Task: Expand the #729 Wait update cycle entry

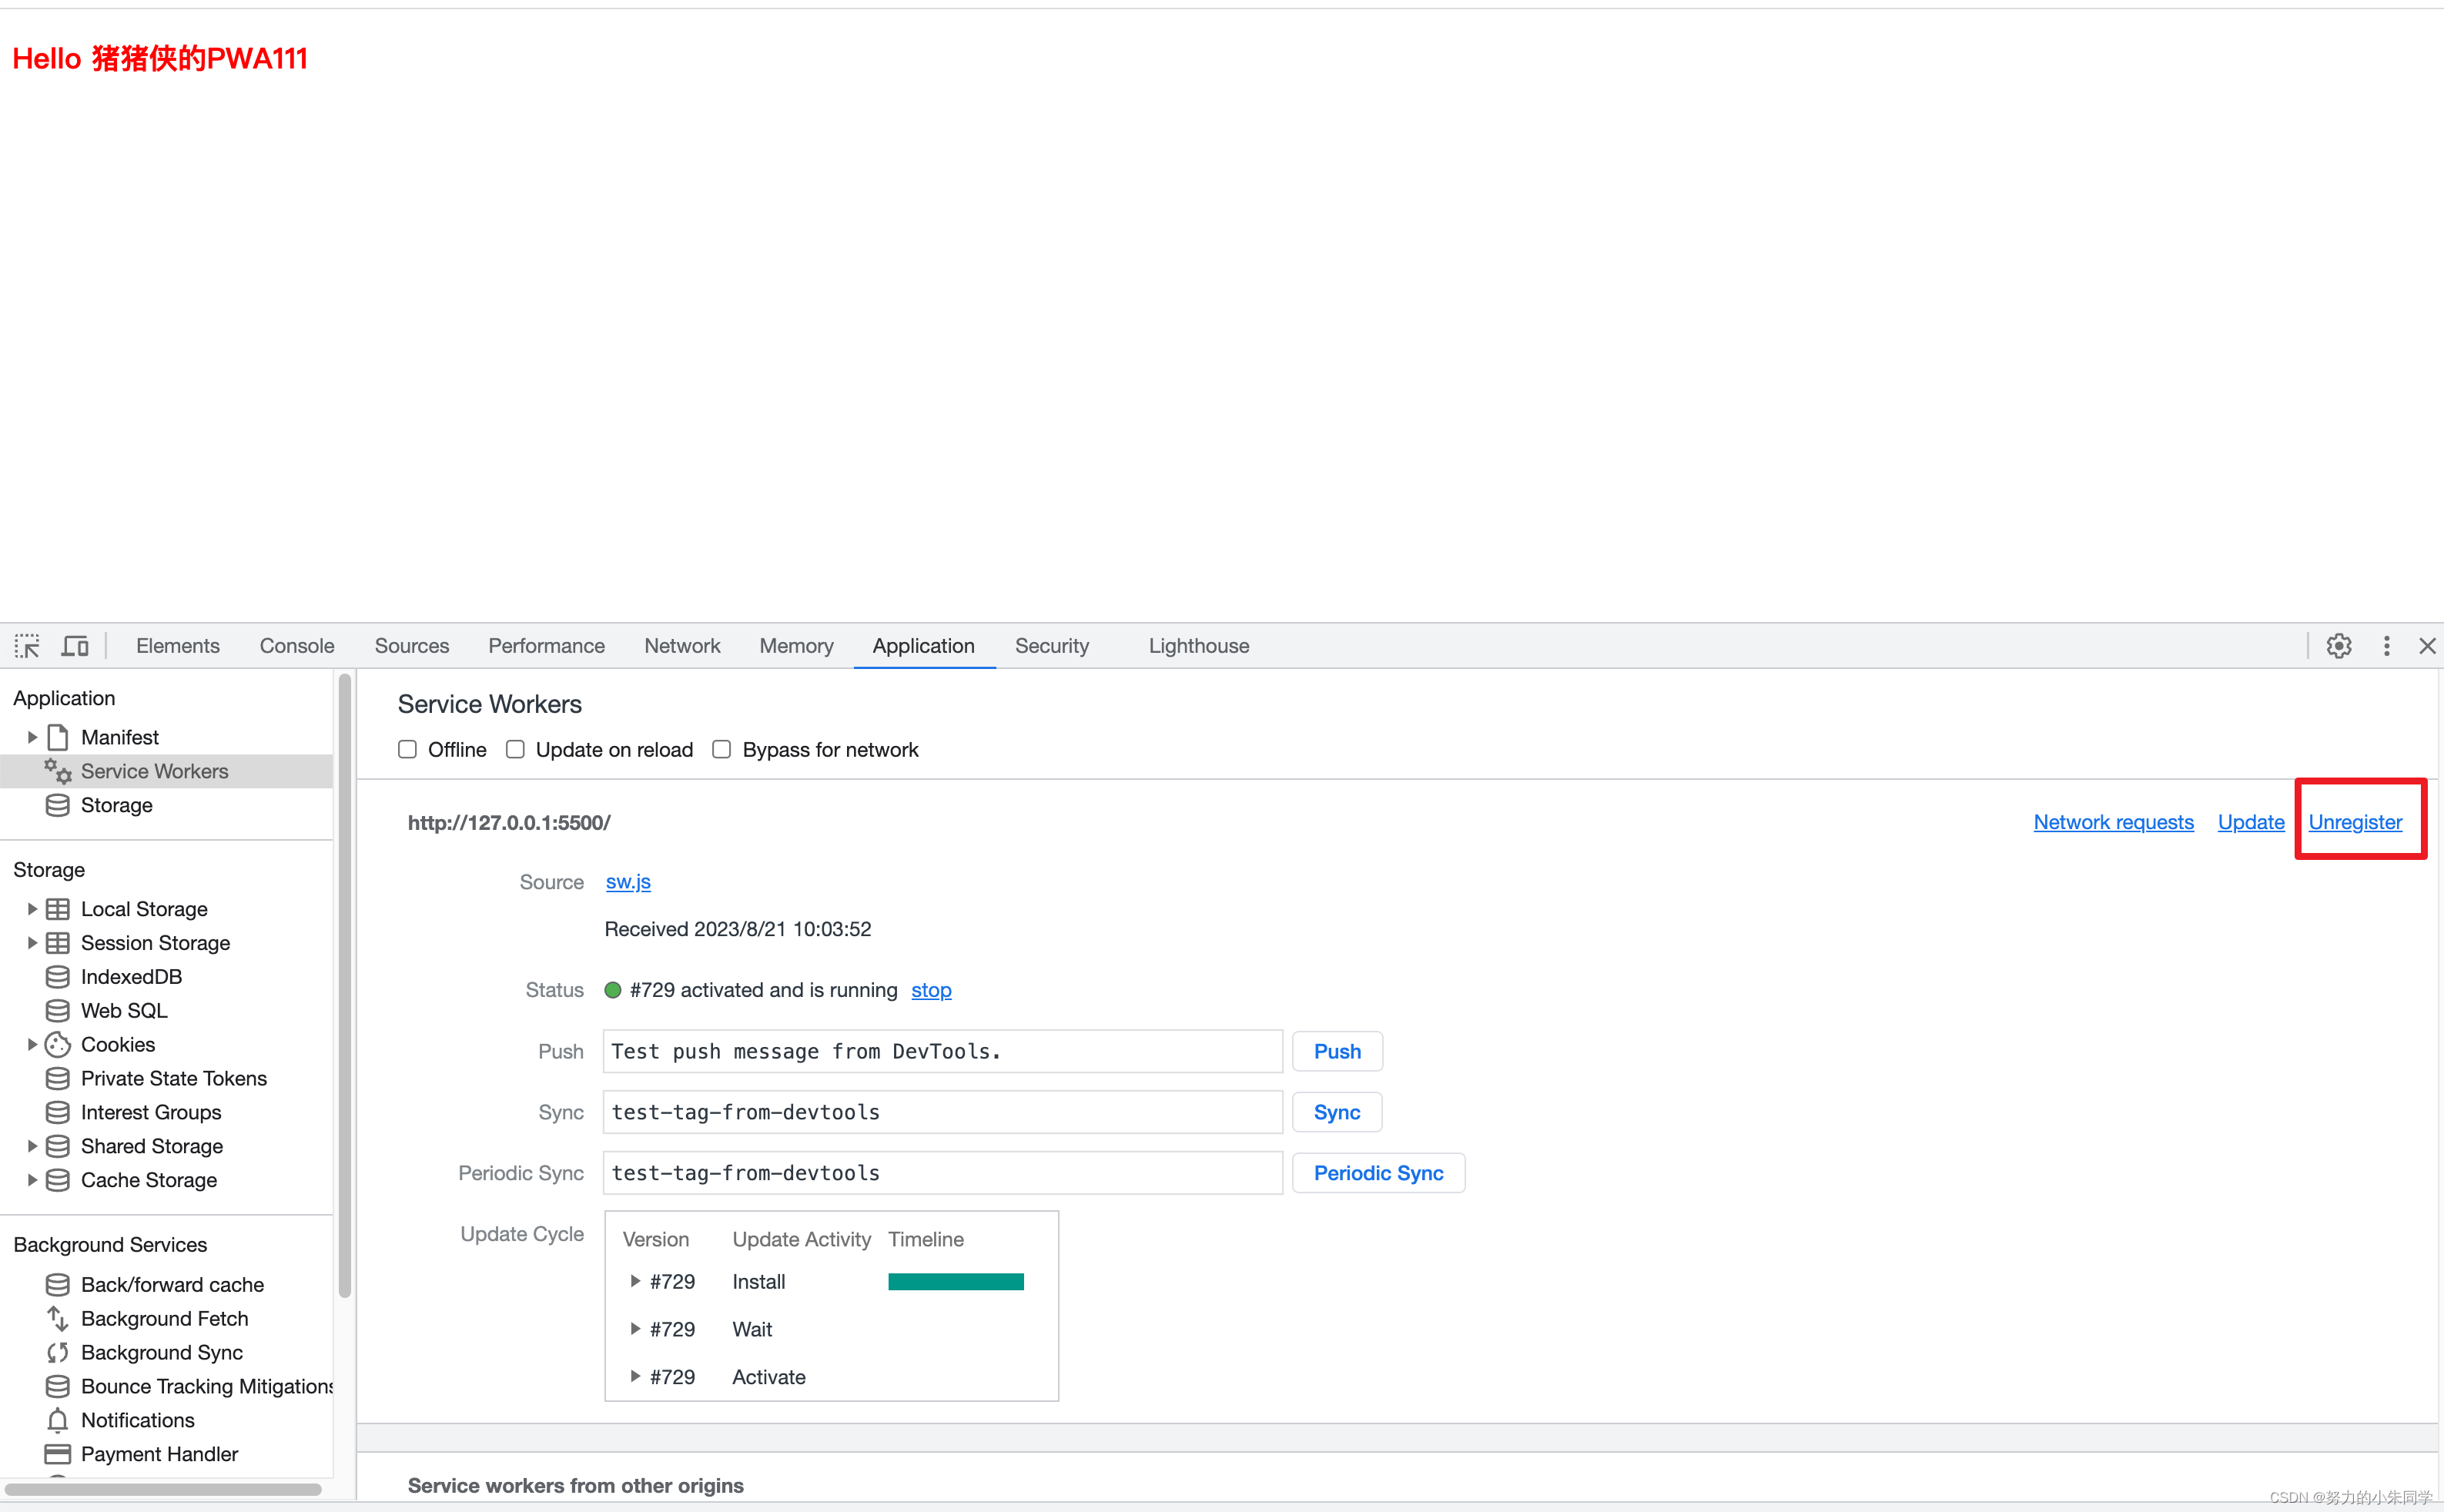Action: coord(635,1330)
